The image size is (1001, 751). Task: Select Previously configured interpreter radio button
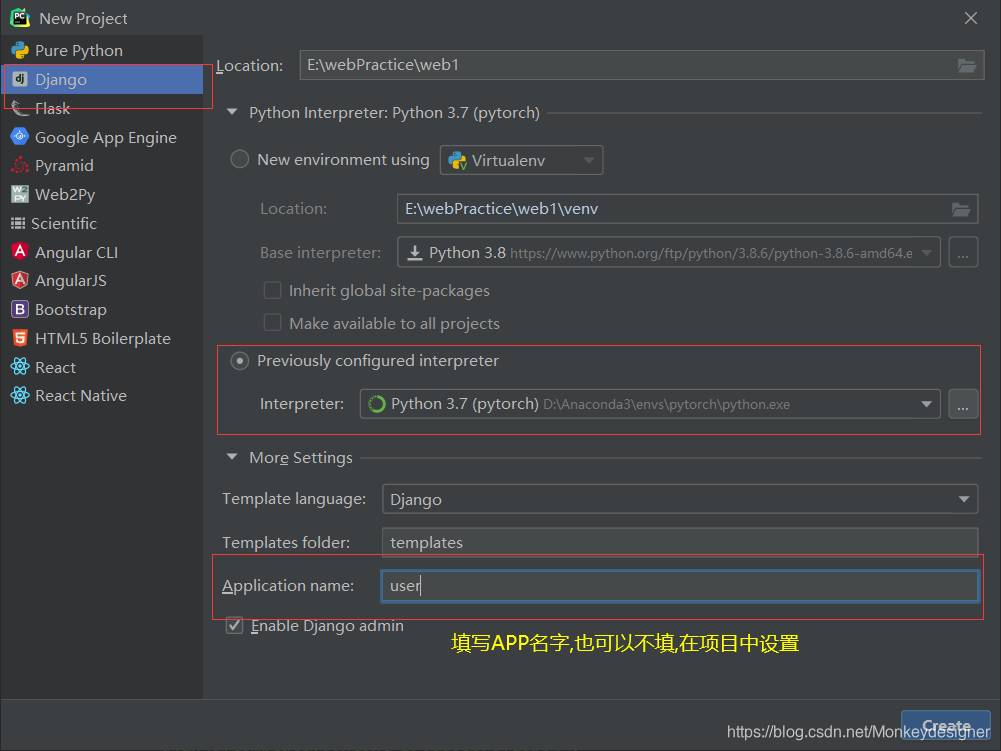pyautogui.click(x=239, y=361)
